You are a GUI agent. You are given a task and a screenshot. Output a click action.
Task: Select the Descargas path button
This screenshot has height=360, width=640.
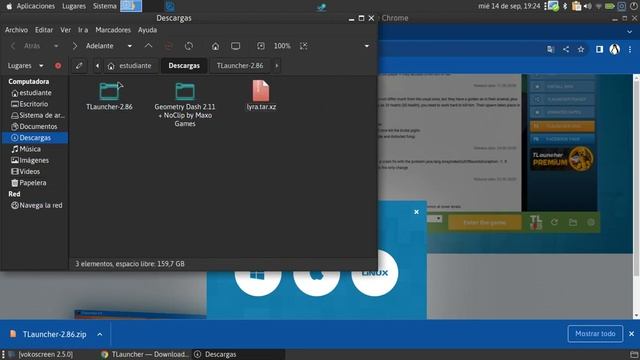(184, 66)
